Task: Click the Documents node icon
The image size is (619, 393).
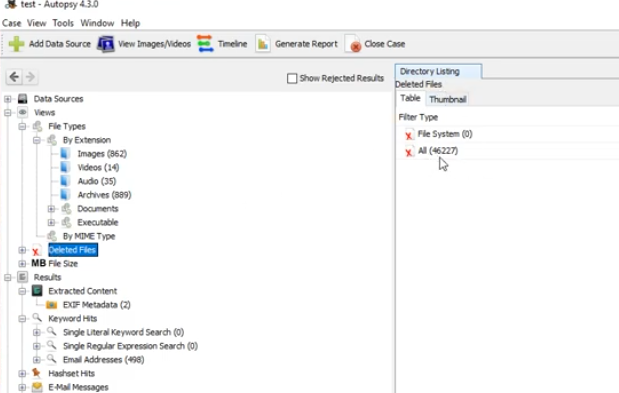Action: [x=66, y=208]
